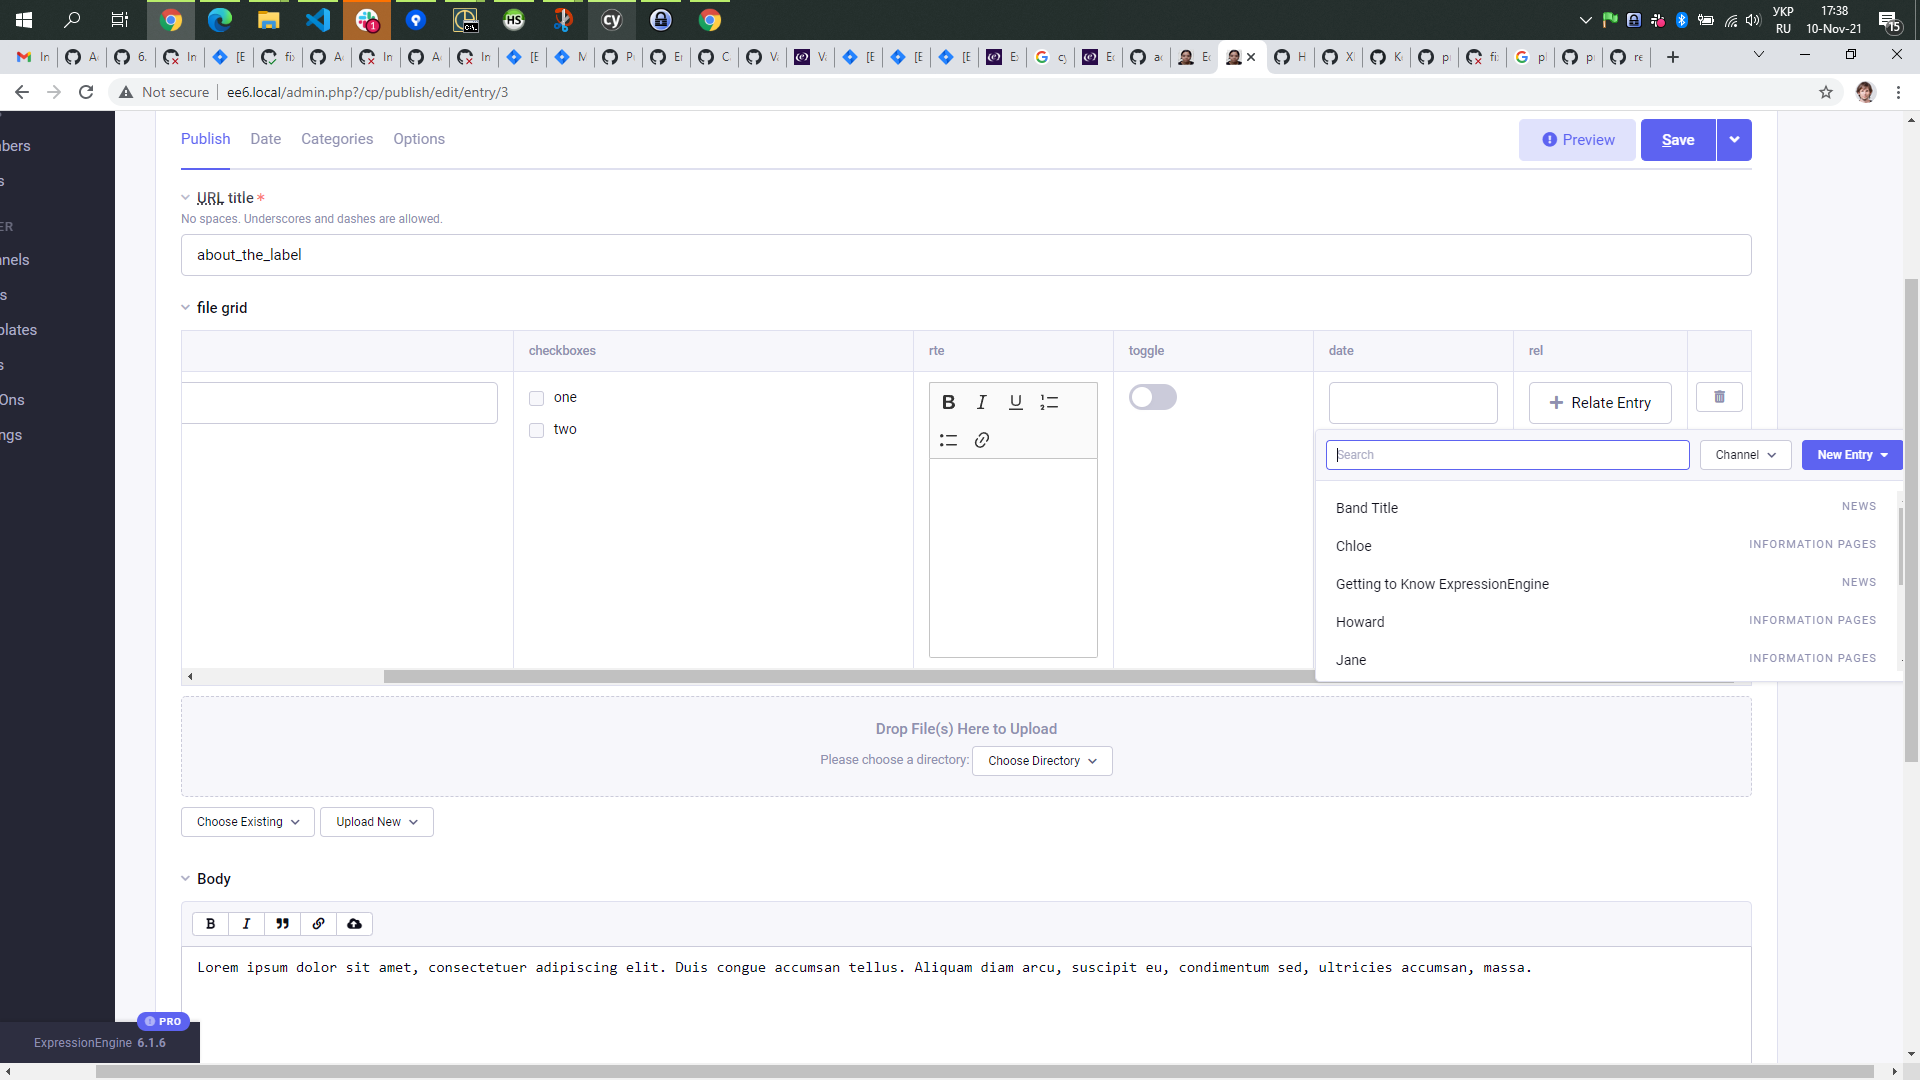Click the Bold icon in rte editor
1920x1080 pixels.
pos(948,402)
